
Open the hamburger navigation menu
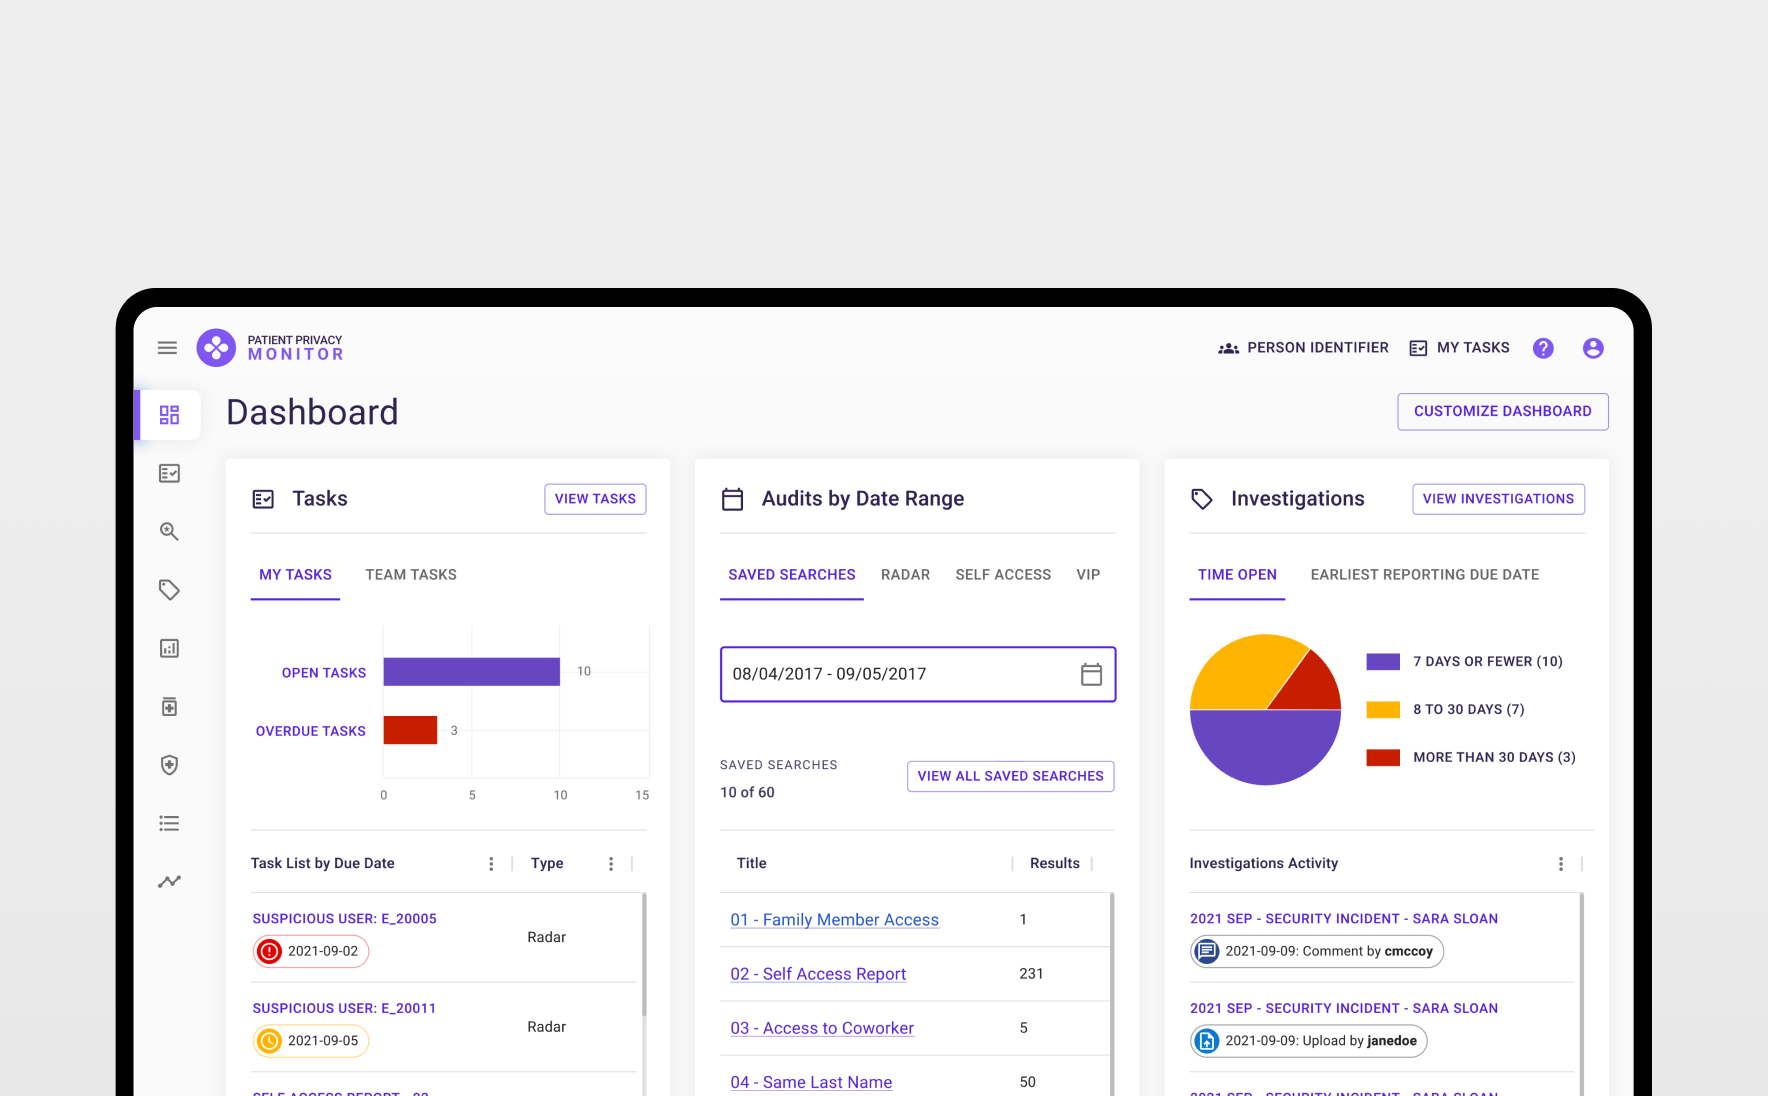coord(167,348)
